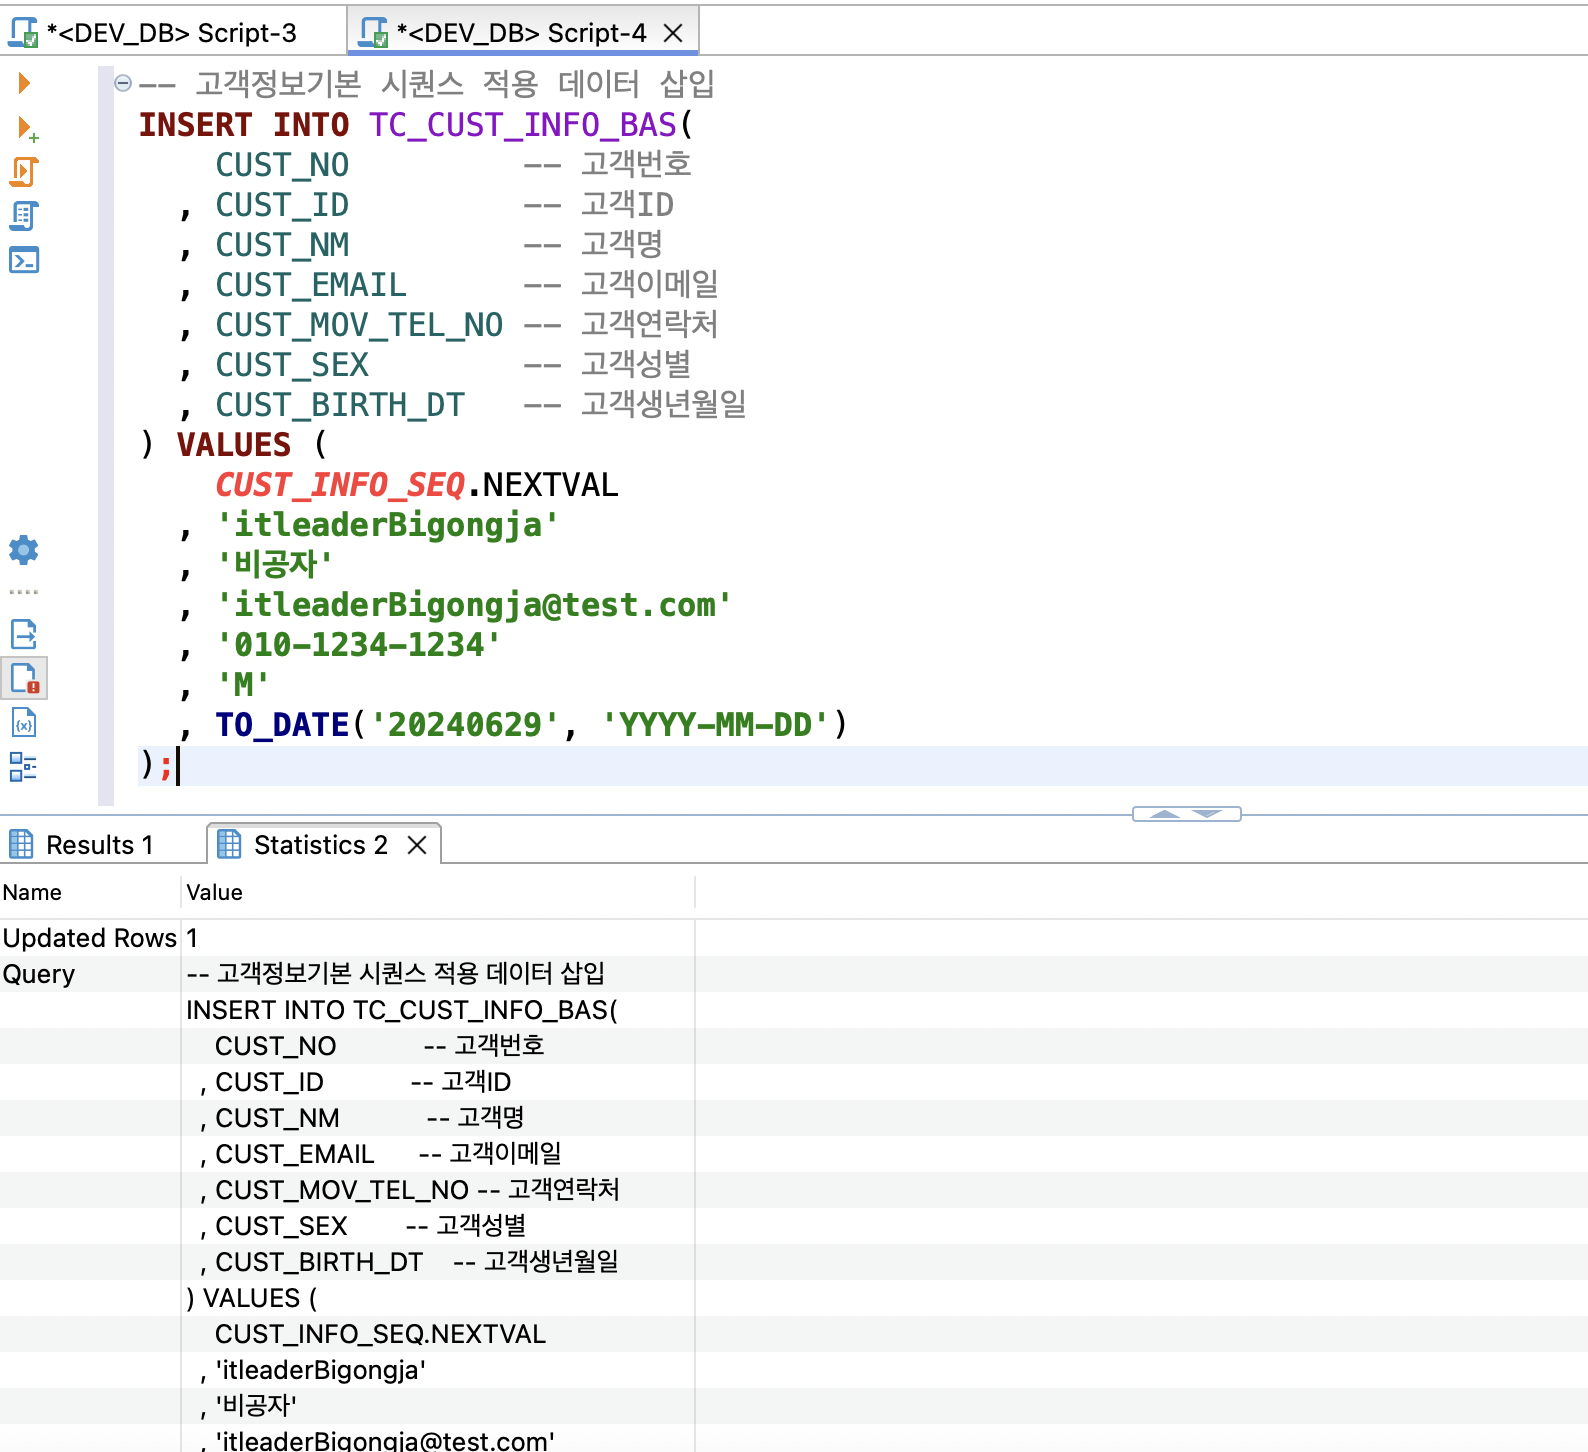This screenshot has height=1452, width=1588.
Task: Click the Updated Rows value 1
Action: (x=192, y=938)
